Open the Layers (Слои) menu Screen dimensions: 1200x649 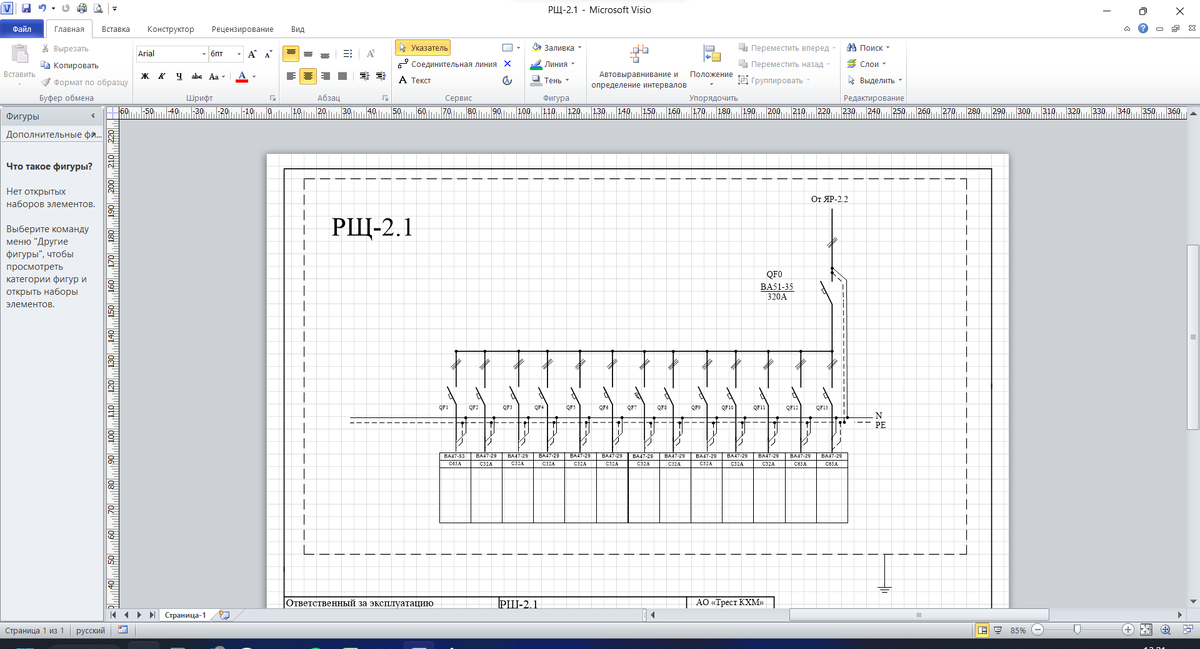[x=866, y=63]
